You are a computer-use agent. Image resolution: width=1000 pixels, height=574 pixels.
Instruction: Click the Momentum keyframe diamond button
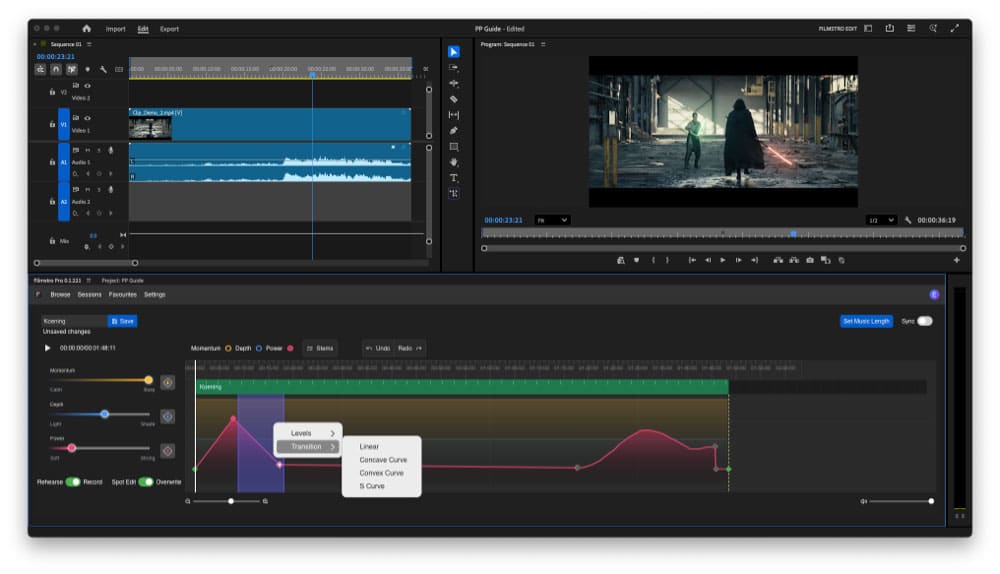(168, 382)
